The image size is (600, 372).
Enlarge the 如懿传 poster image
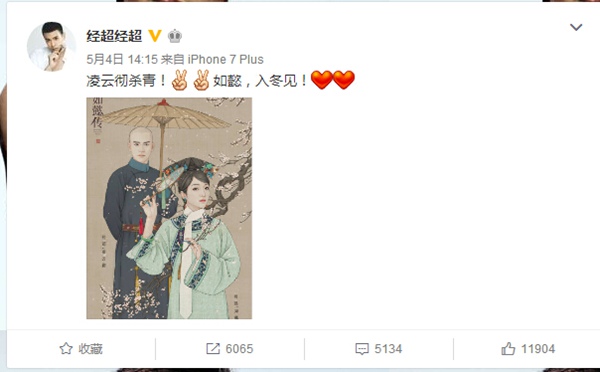pos(169,208)
